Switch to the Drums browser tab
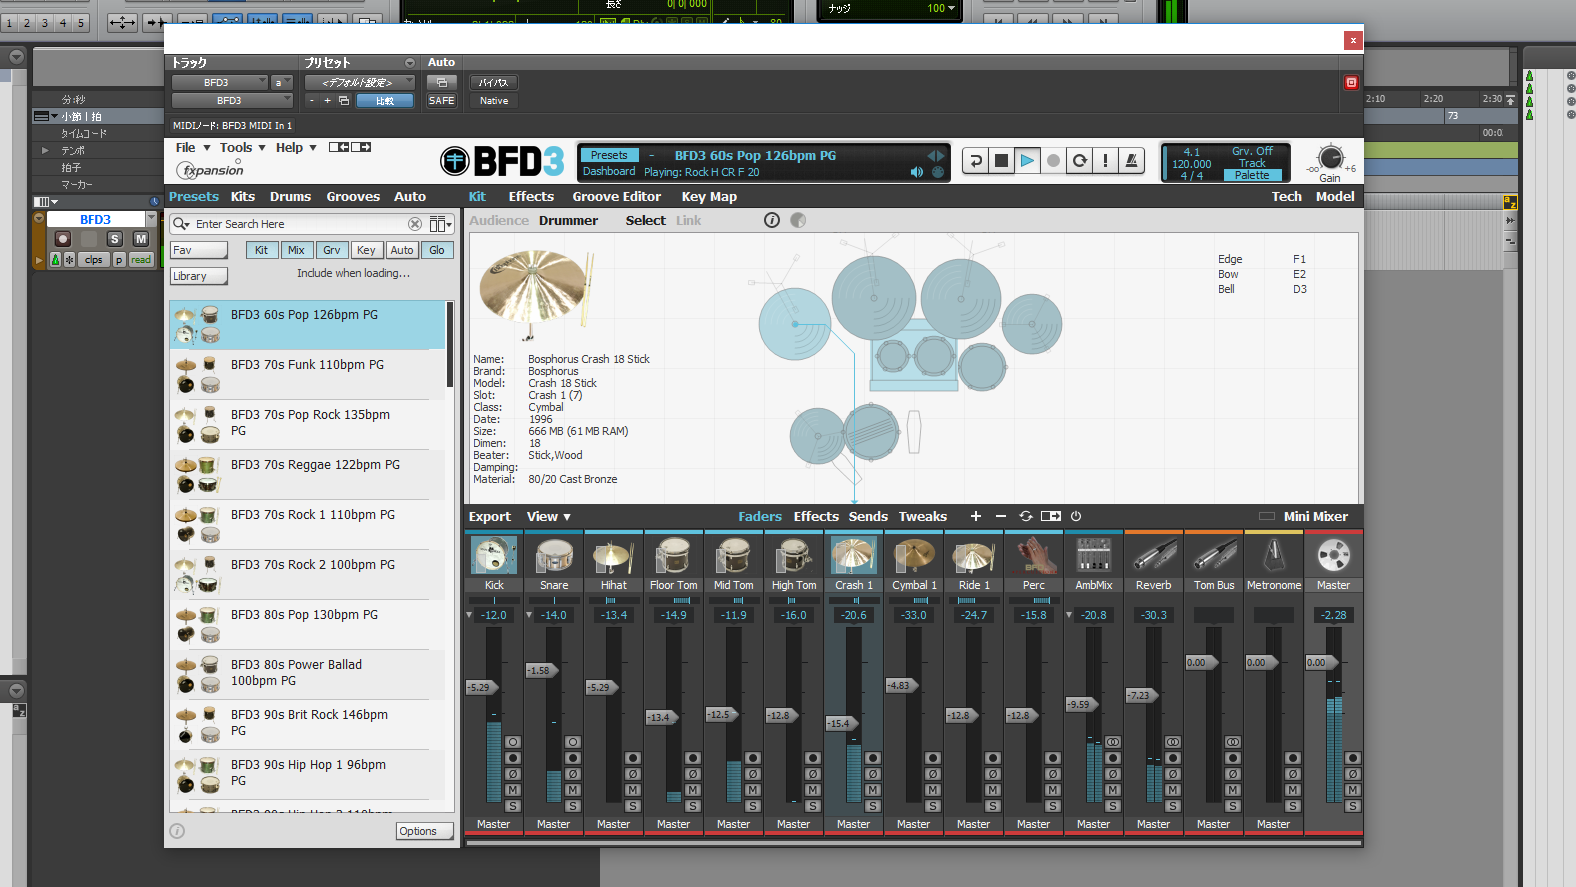 pos(290,196)
